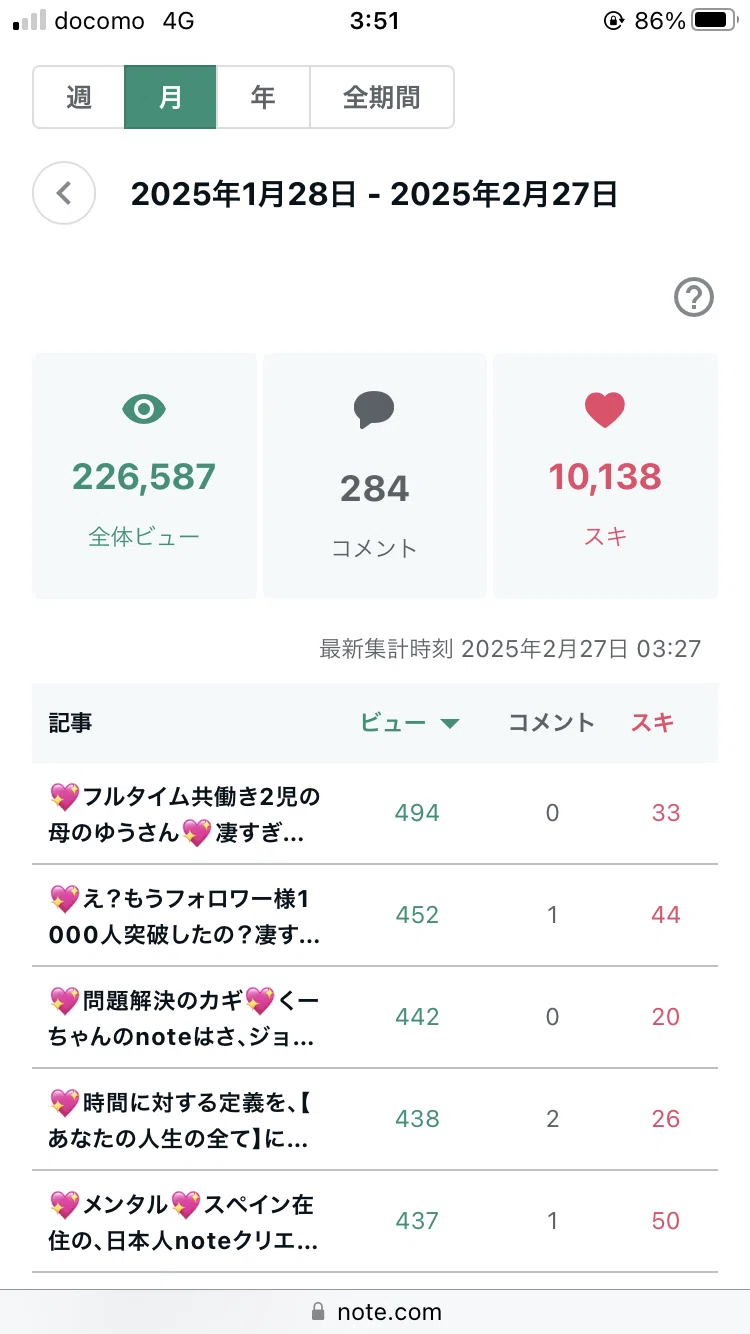750x1334 pixels.
Task: Click the green eye views icon
Action: click(x=144, y=408)
